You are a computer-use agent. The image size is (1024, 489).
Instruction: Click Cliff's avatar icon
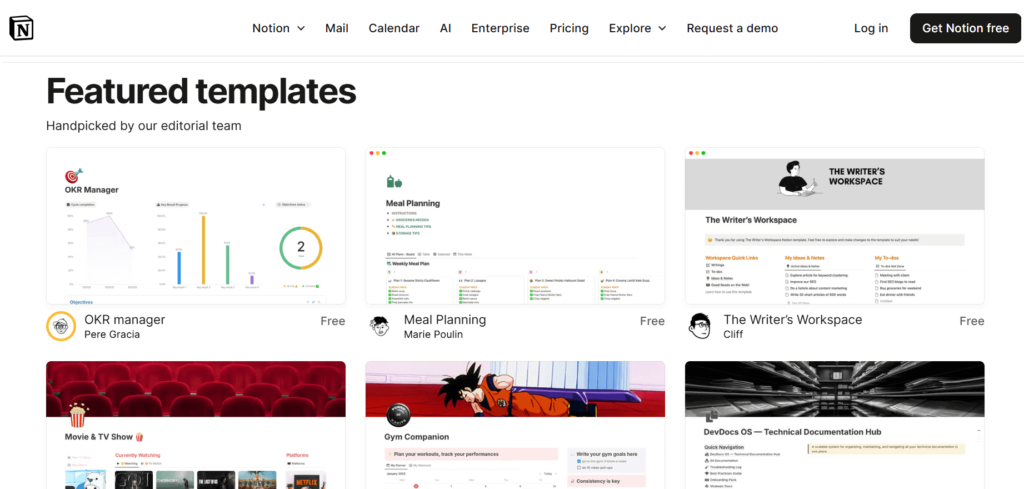point(700,326)
